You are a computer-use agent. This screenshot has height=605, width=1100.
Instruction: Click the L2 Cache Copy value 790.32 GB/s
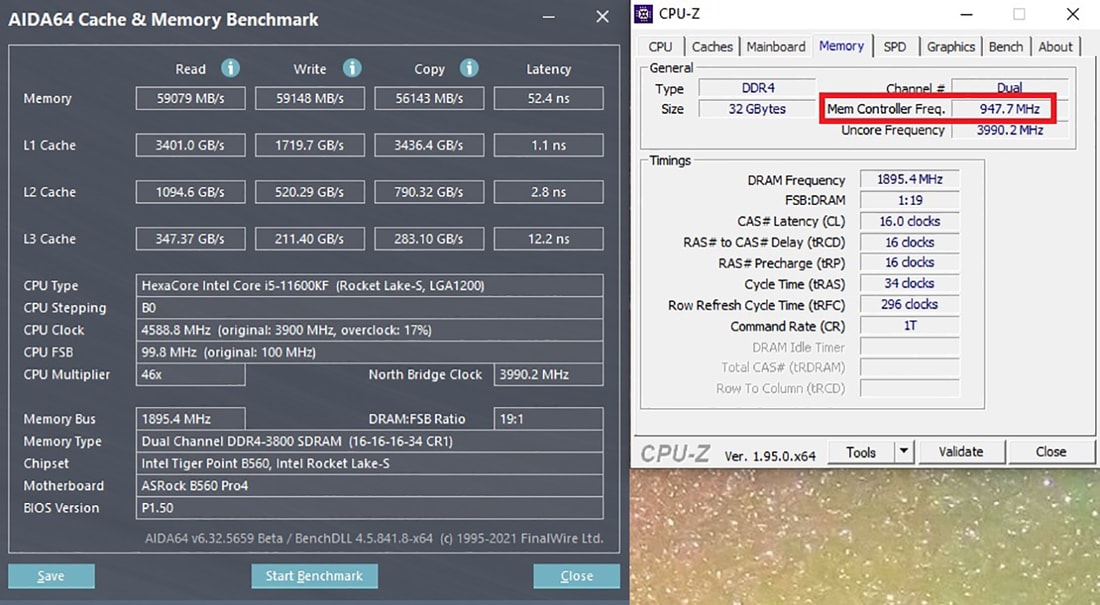pyautogui.click(x=429, y=192)
